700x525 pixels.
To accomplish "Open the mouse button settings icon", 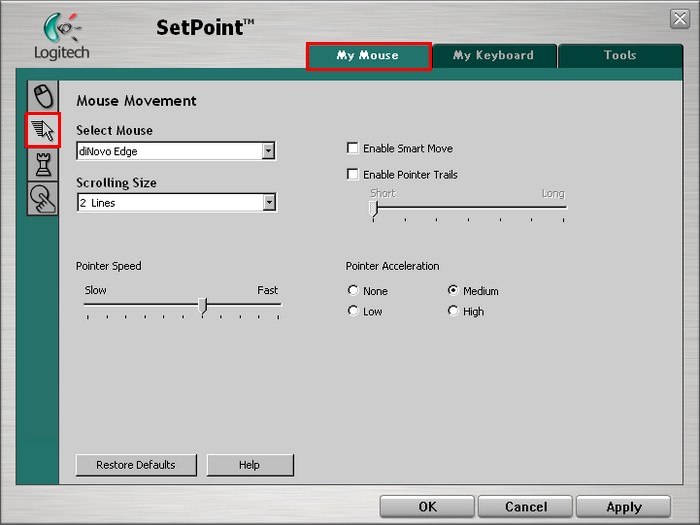I will click(x=43, y=96).
